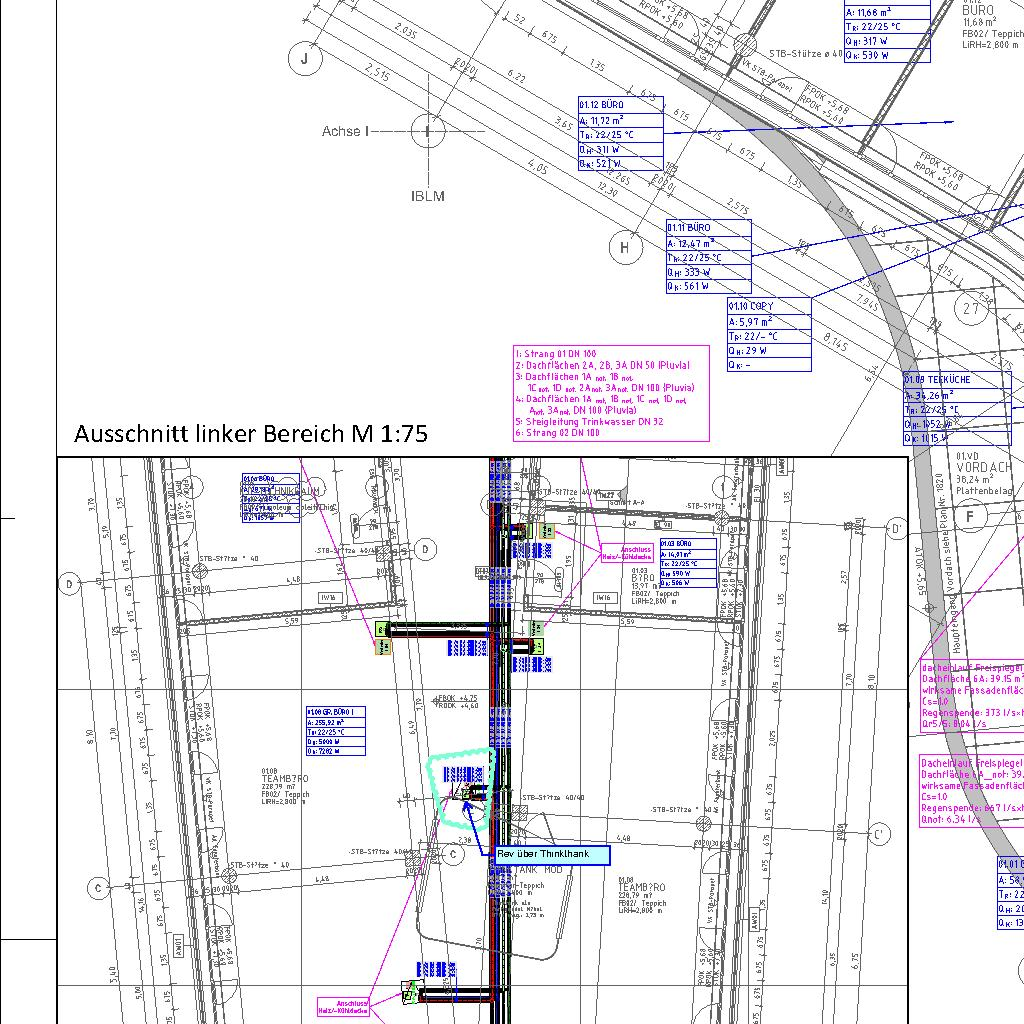
Task: Click legend line '2: Dachflächen 2A, 2B, 3A DN 50'
Action: coord(602,366)
